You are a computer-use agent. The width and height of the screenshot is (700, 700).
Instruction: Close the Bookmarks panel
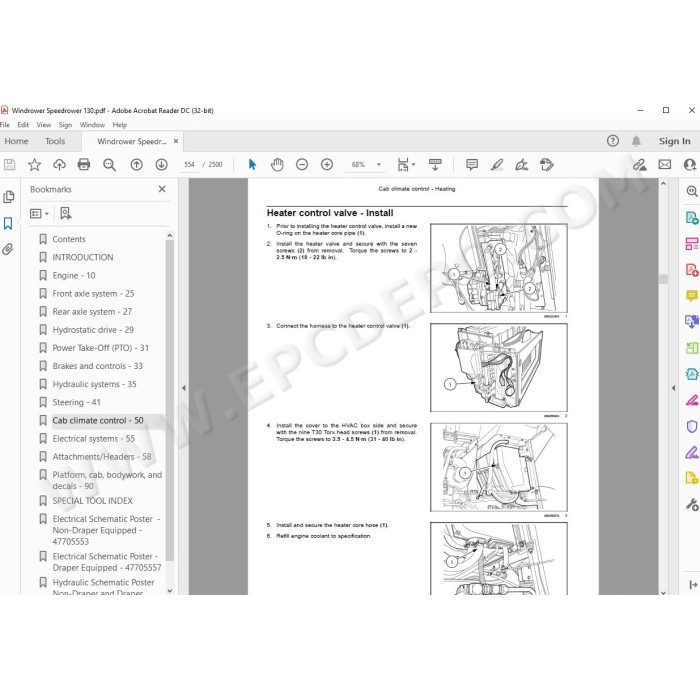tap(162, 189)
